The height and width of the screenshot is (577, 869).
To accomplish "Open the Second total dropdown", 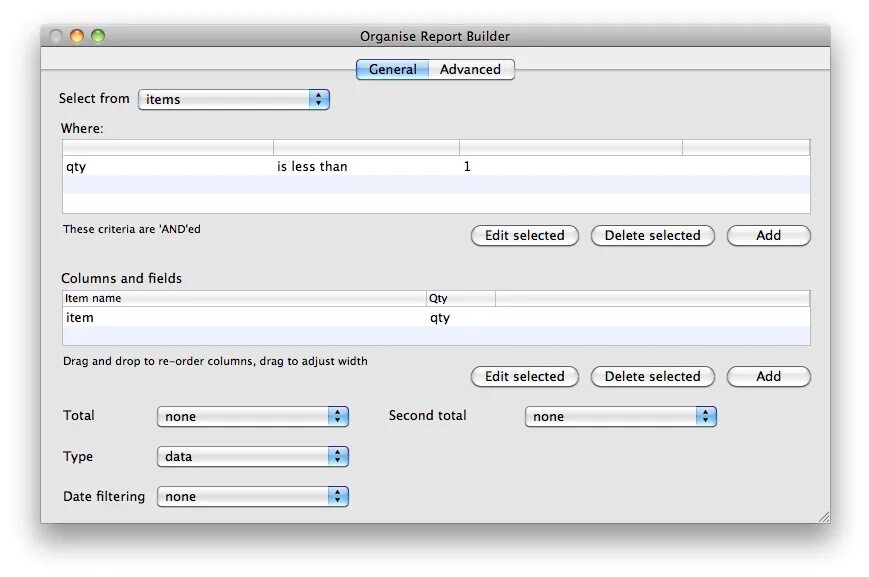I will [x=620, y=416].
